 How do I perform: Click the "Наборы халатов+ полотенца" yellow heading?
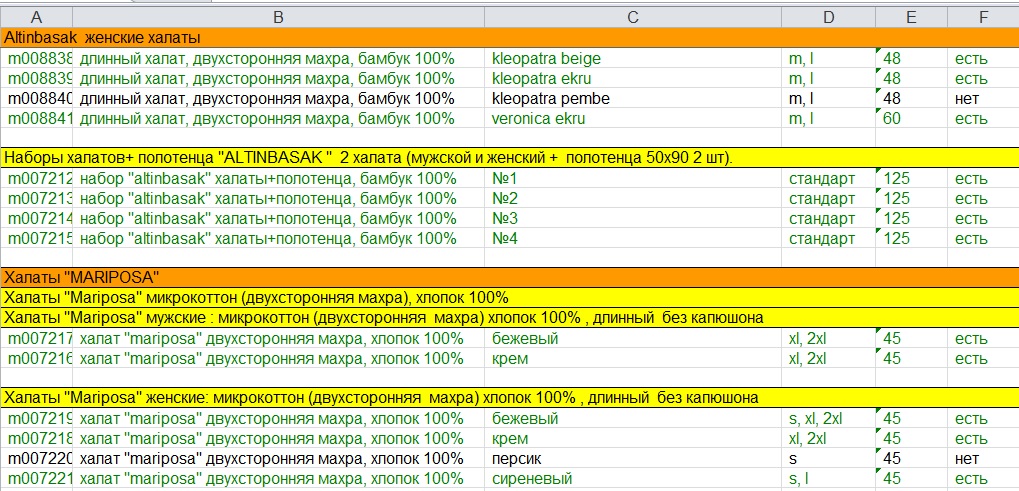[x=510, y=158]
